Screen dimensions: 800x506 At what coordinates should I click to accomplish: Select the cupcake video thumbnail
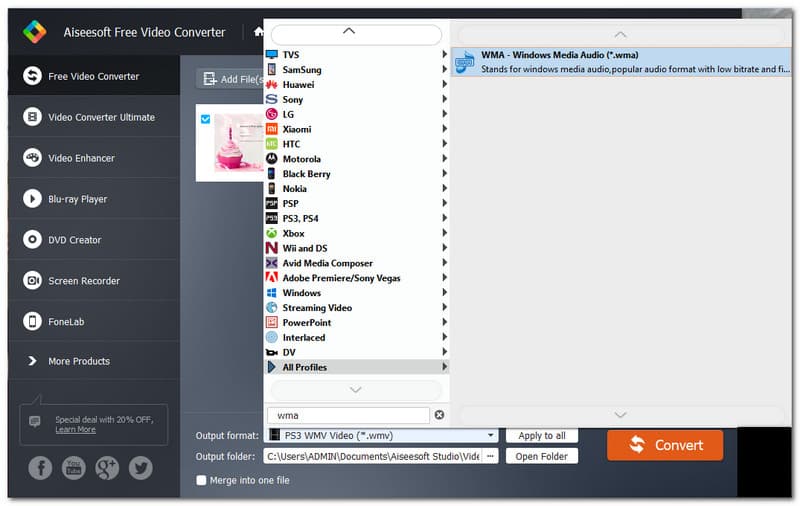[x=238, y=142]
